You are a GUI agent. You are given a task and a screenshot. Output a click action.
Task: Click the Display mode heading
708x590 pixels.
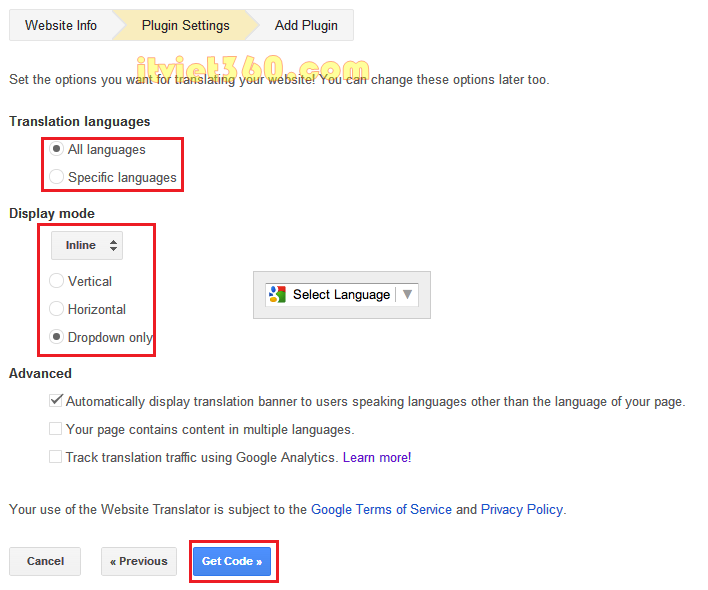click(52, 213)
